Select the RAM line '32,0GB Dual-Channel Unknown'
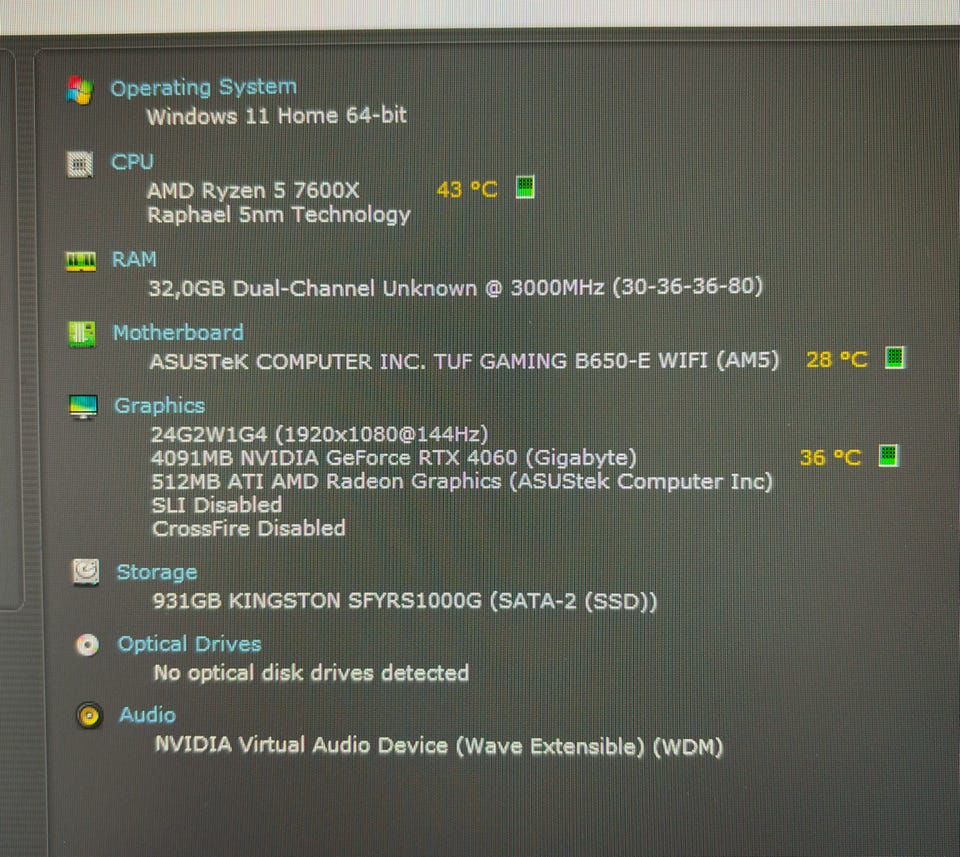Viewport: 960px width, 857px height. click(x=456, y=287)
